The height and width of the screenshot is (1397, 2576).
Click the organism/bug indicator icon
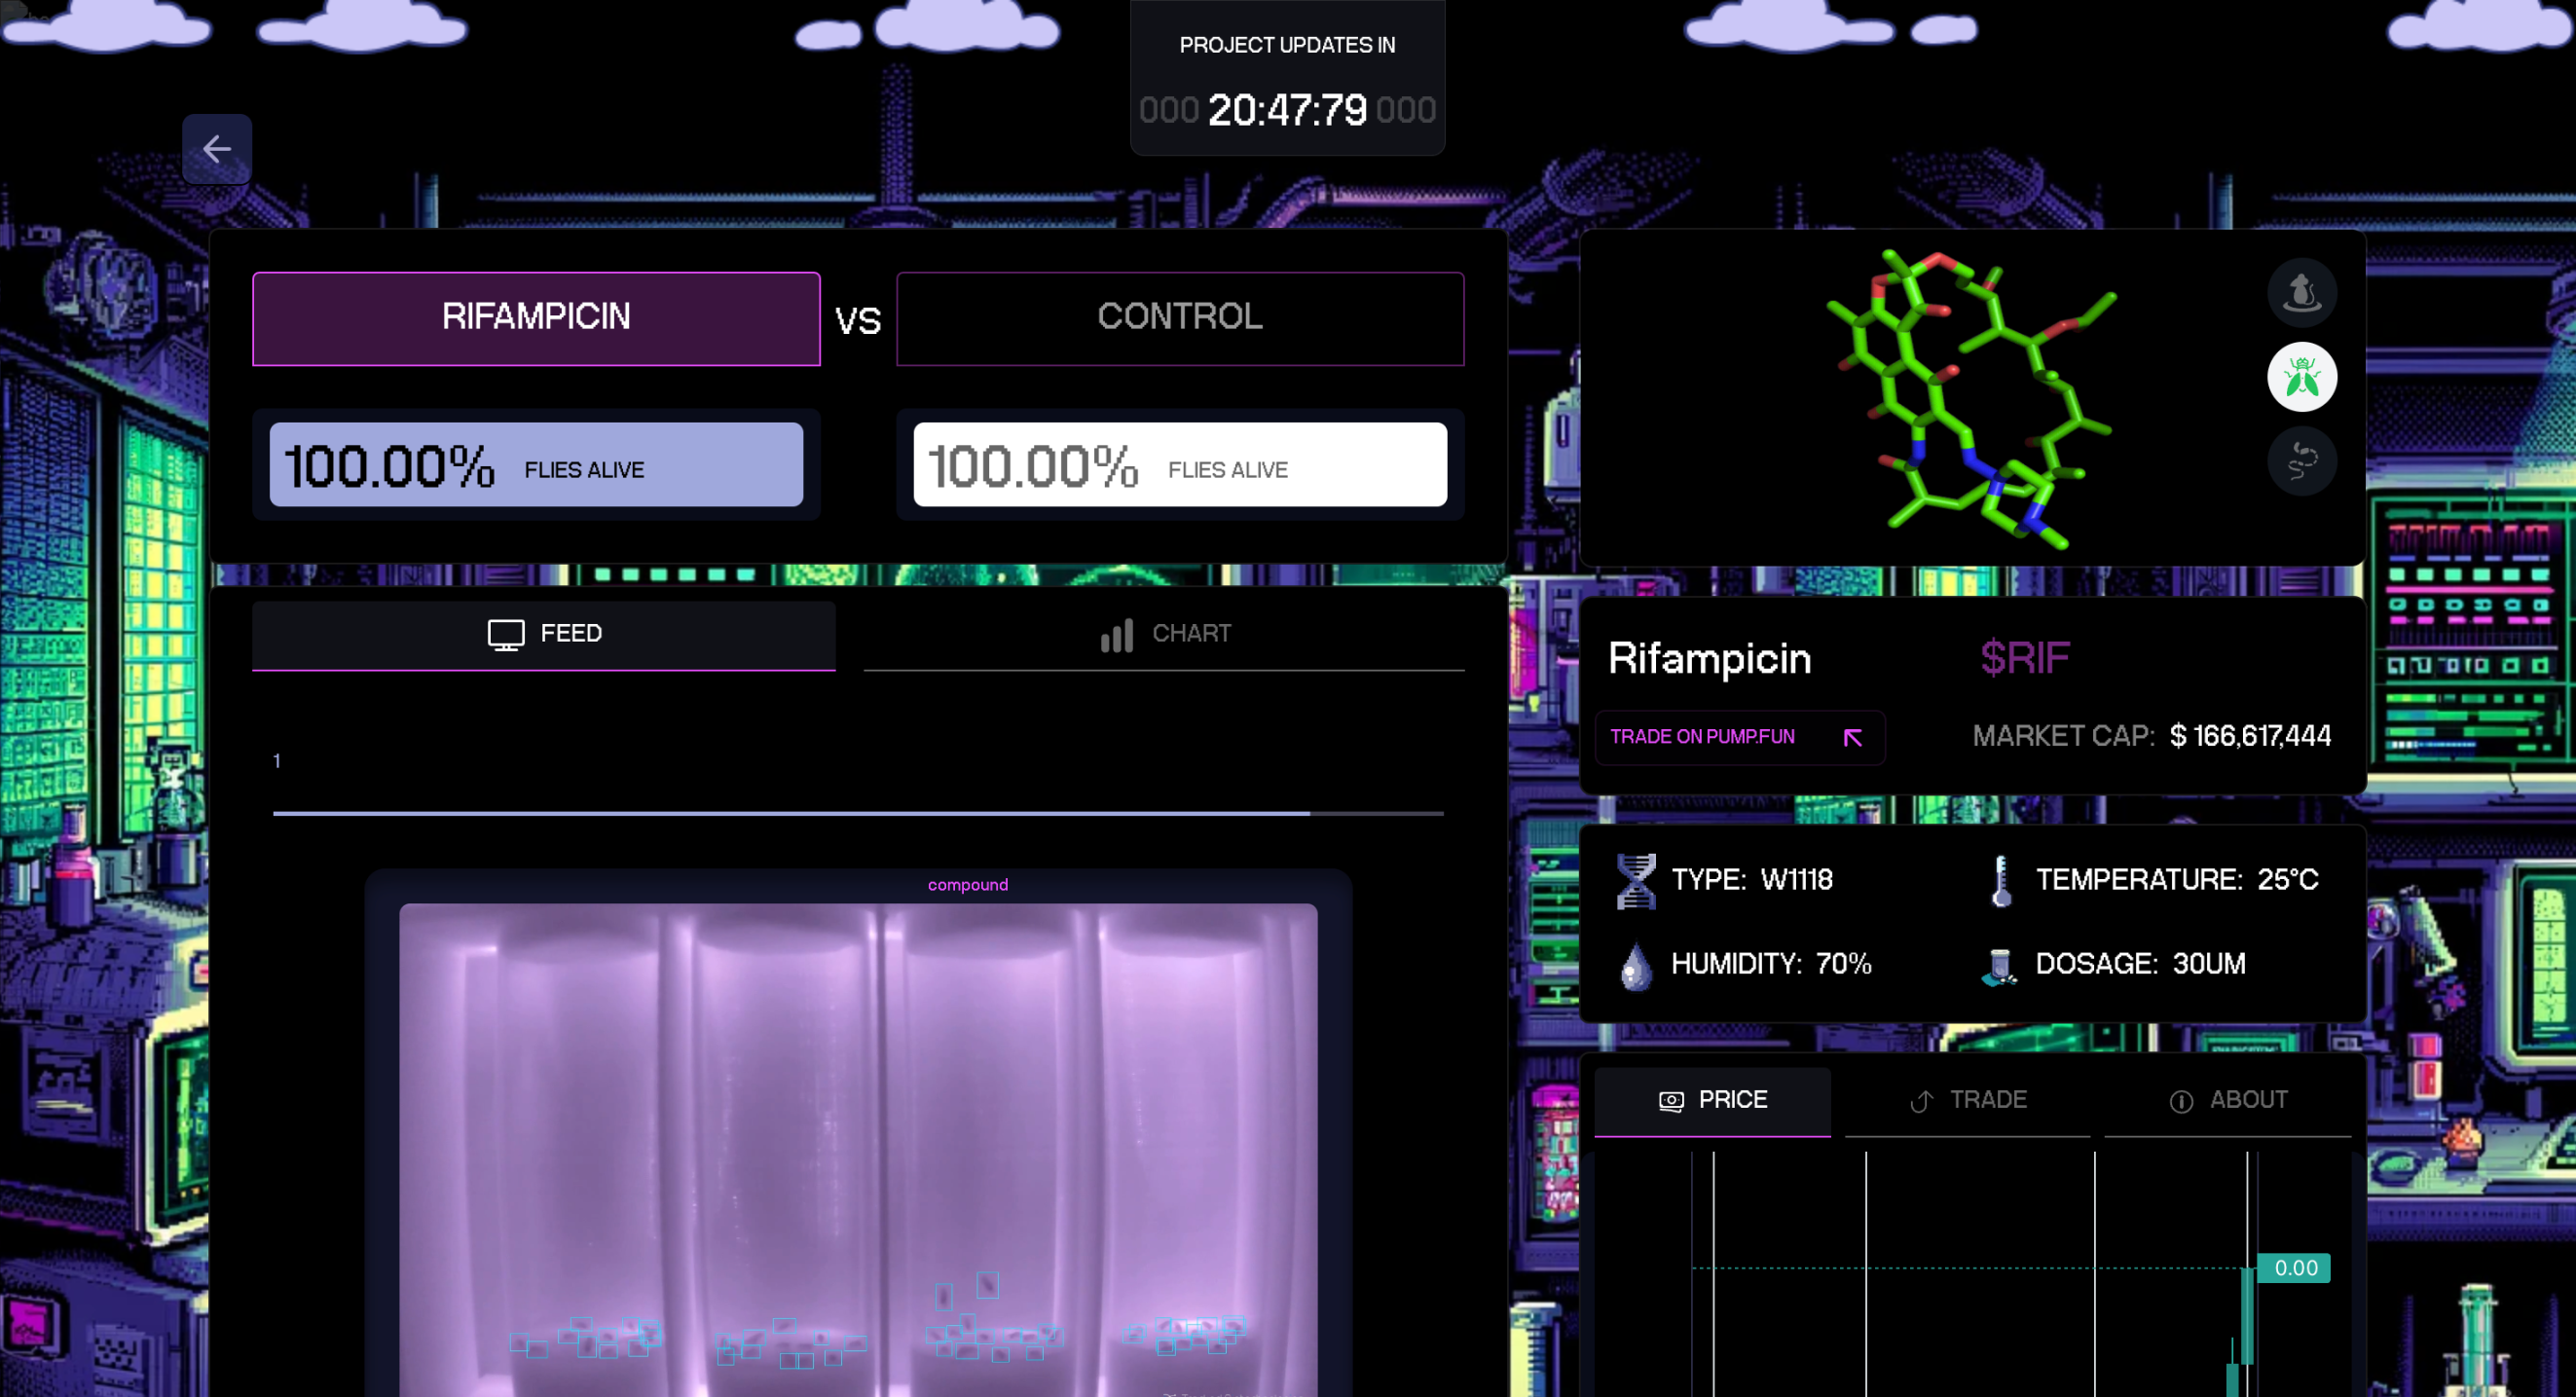(2300, 375)
